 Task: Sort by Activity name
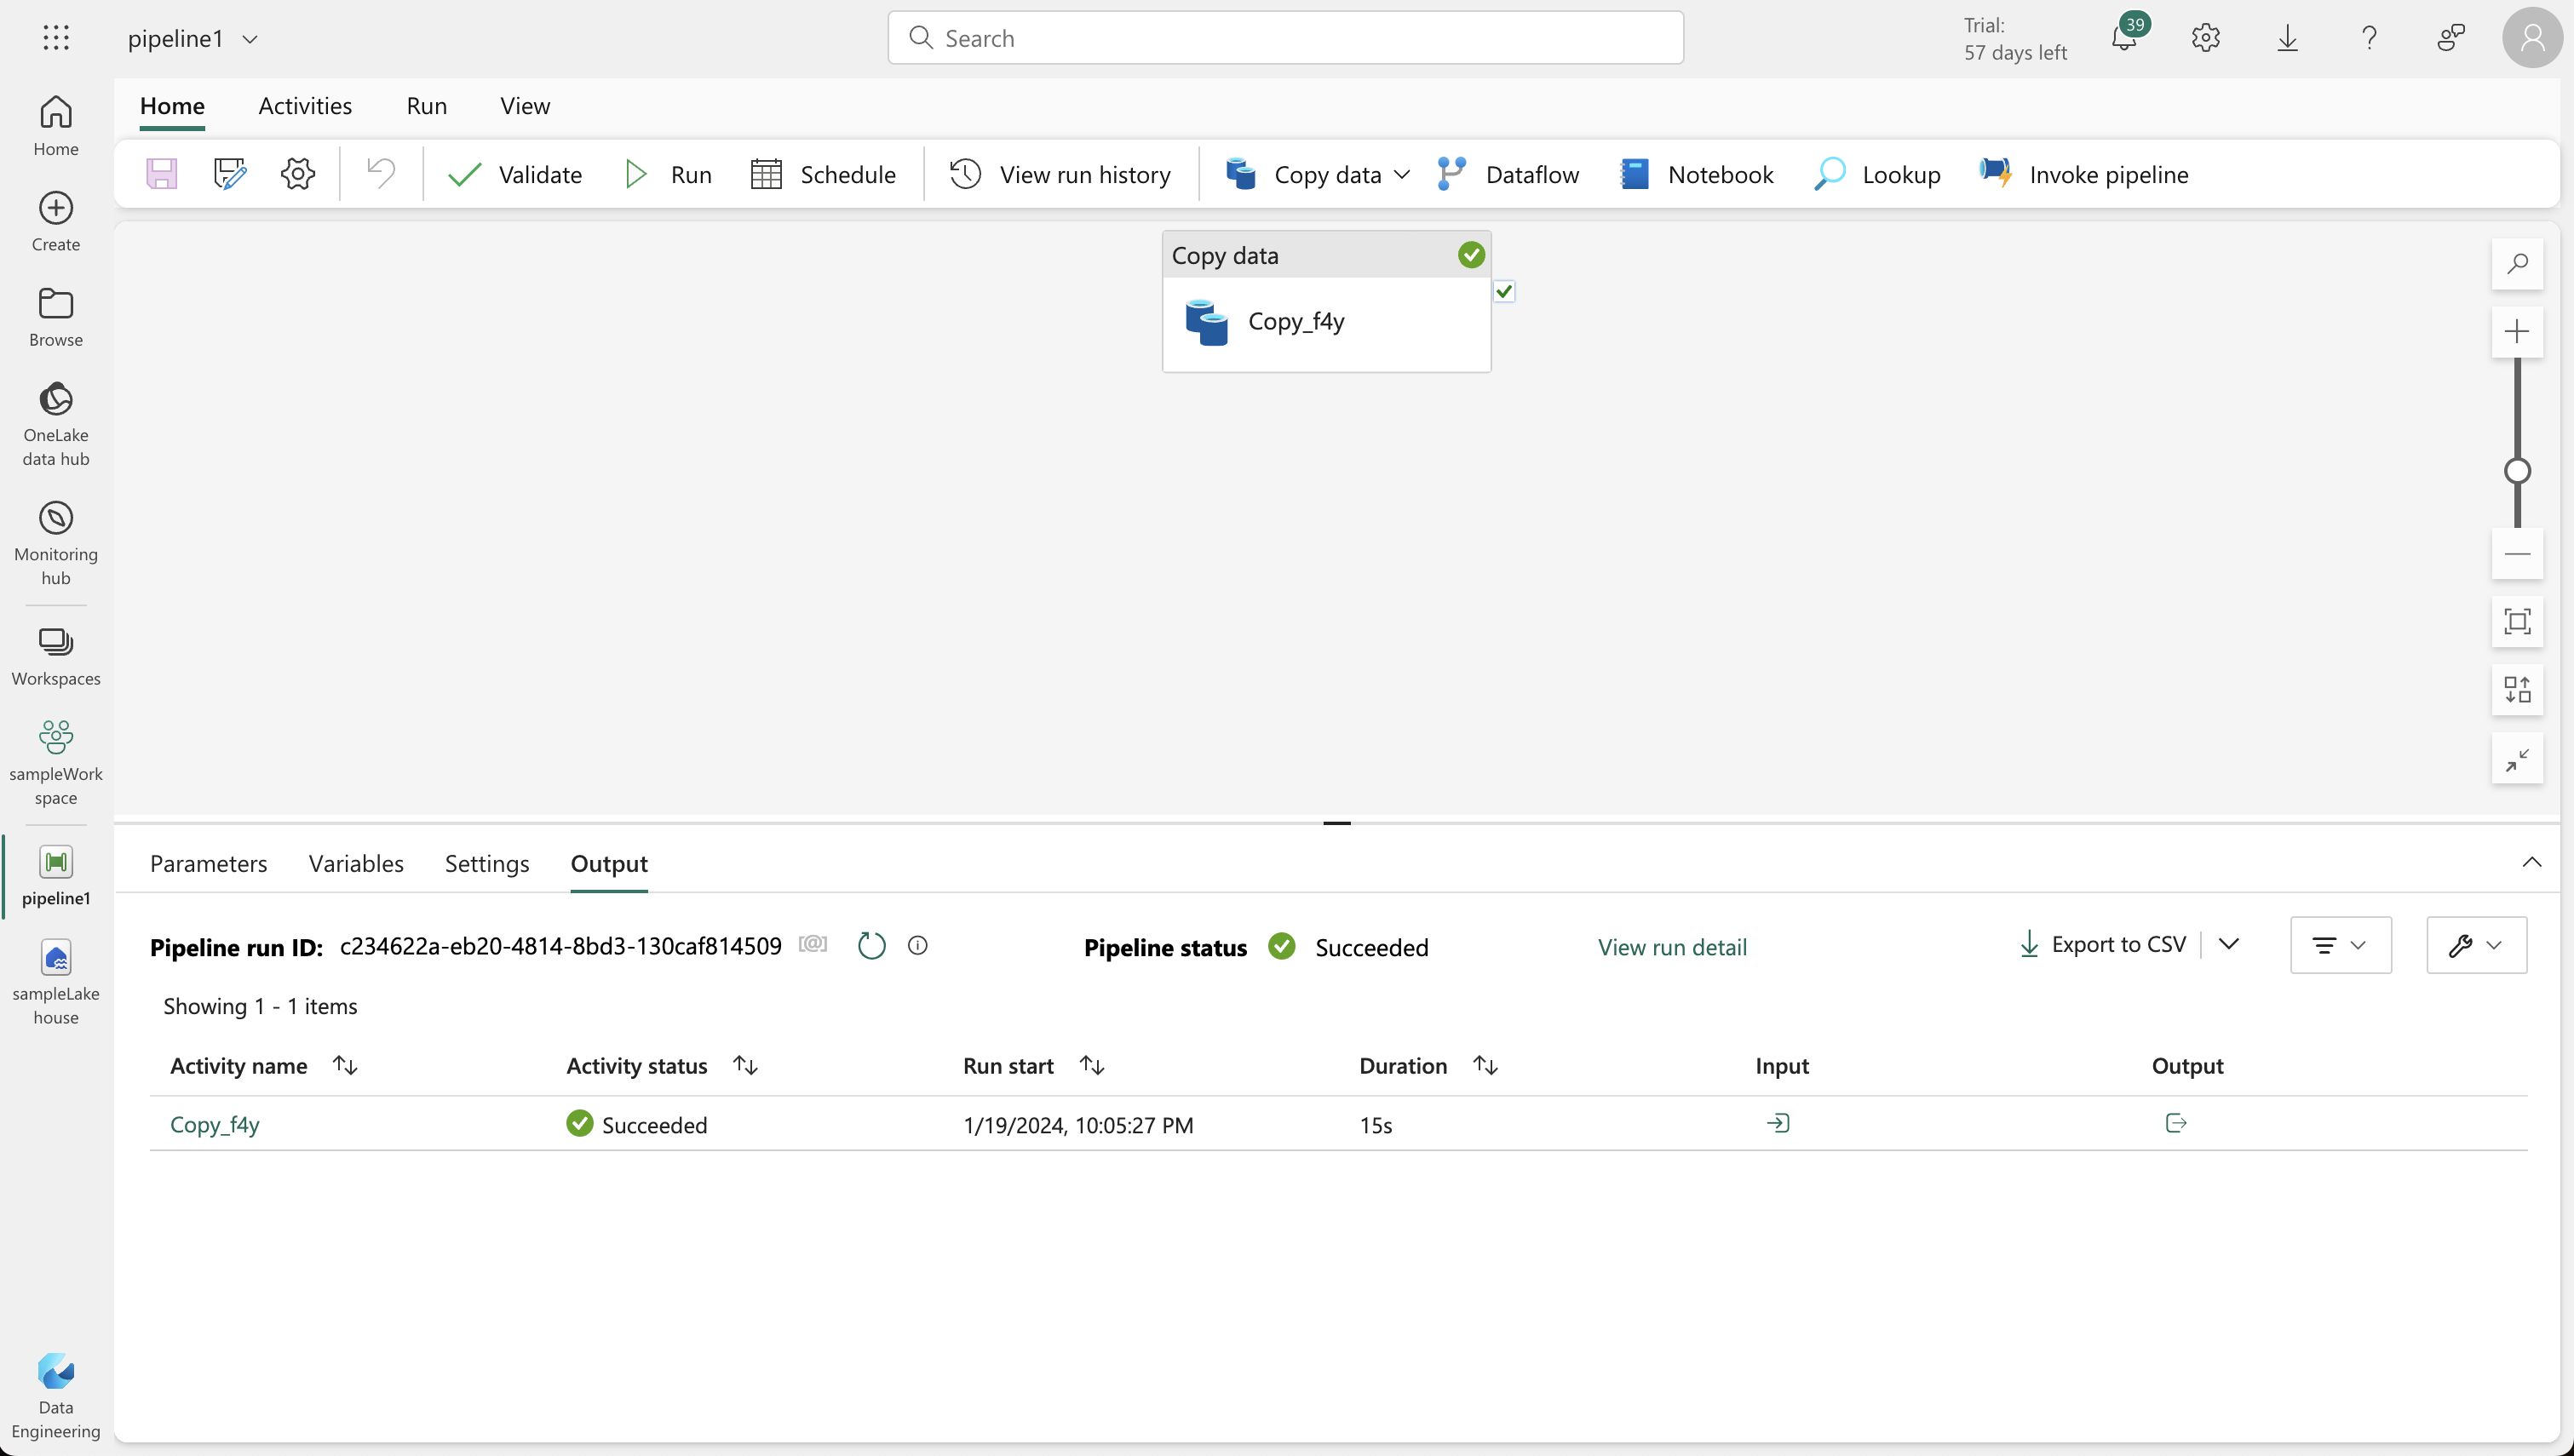pos(345,1066)
